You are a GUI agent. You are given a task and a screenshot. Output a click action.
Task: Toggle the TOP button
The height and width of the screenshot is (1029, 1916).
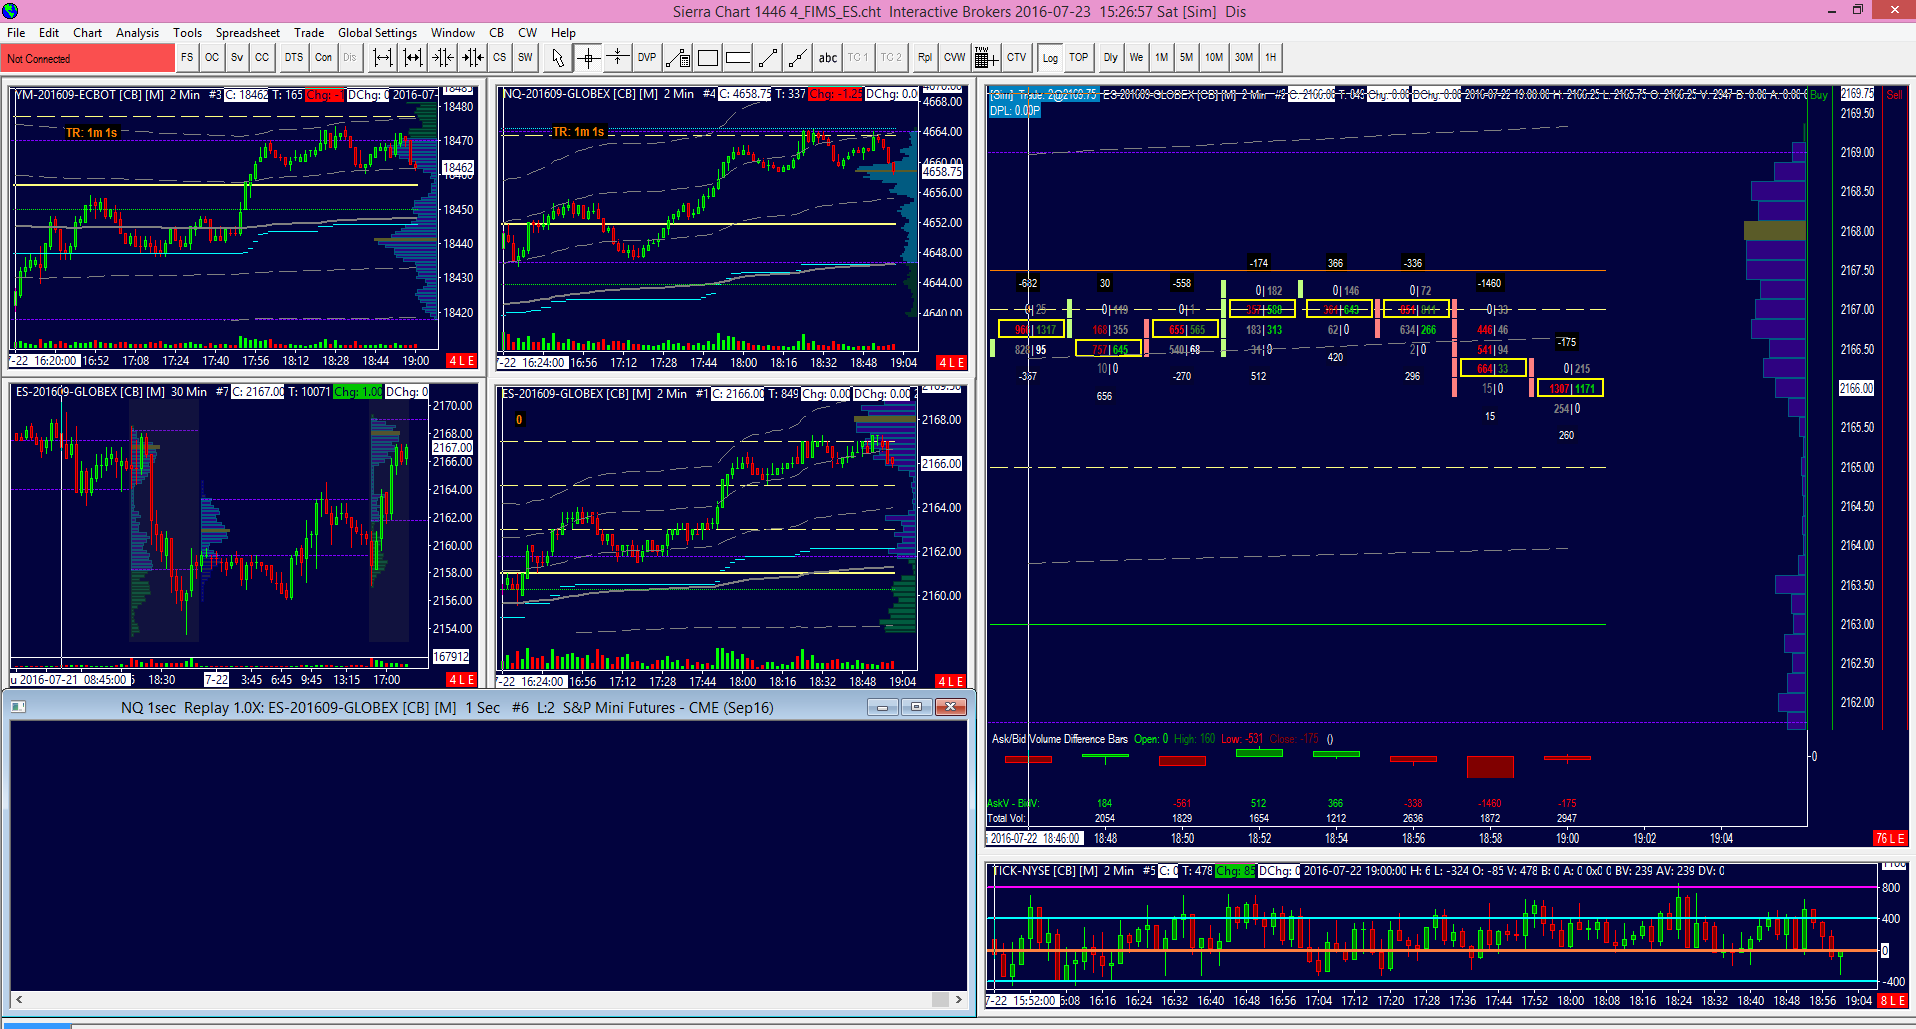(1079, 58)
